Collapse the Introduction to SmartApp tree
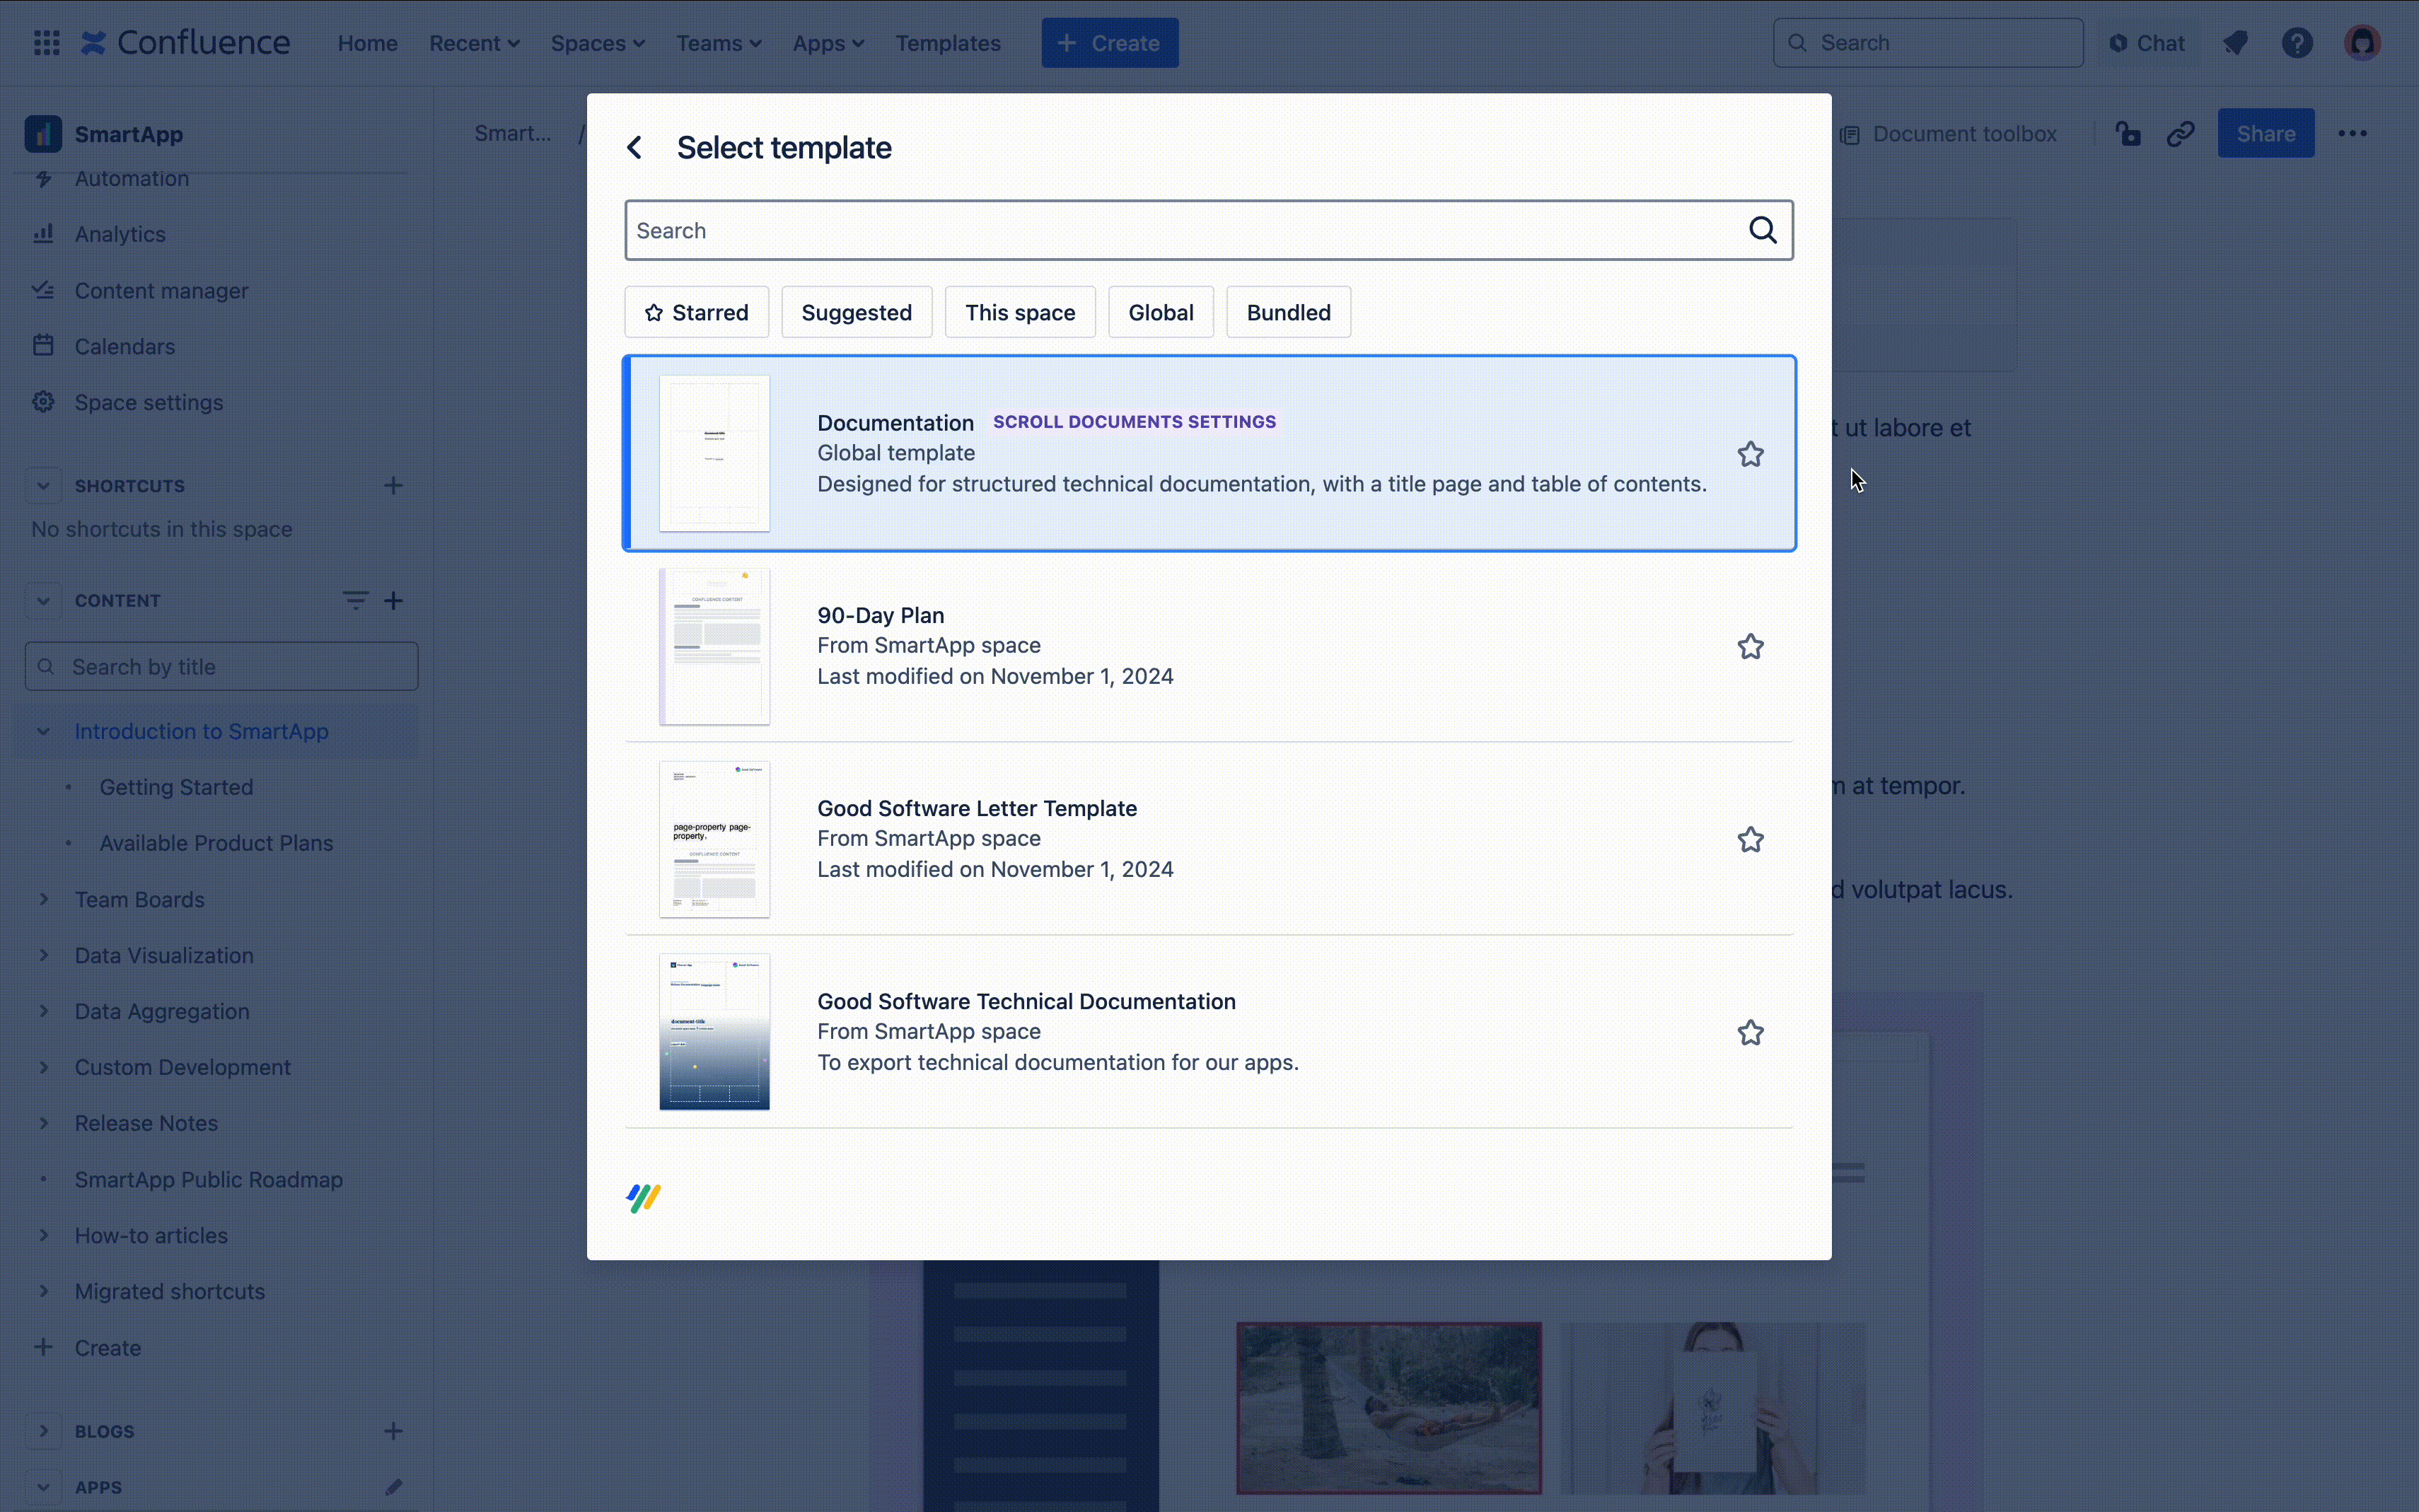 coord(43,731)
